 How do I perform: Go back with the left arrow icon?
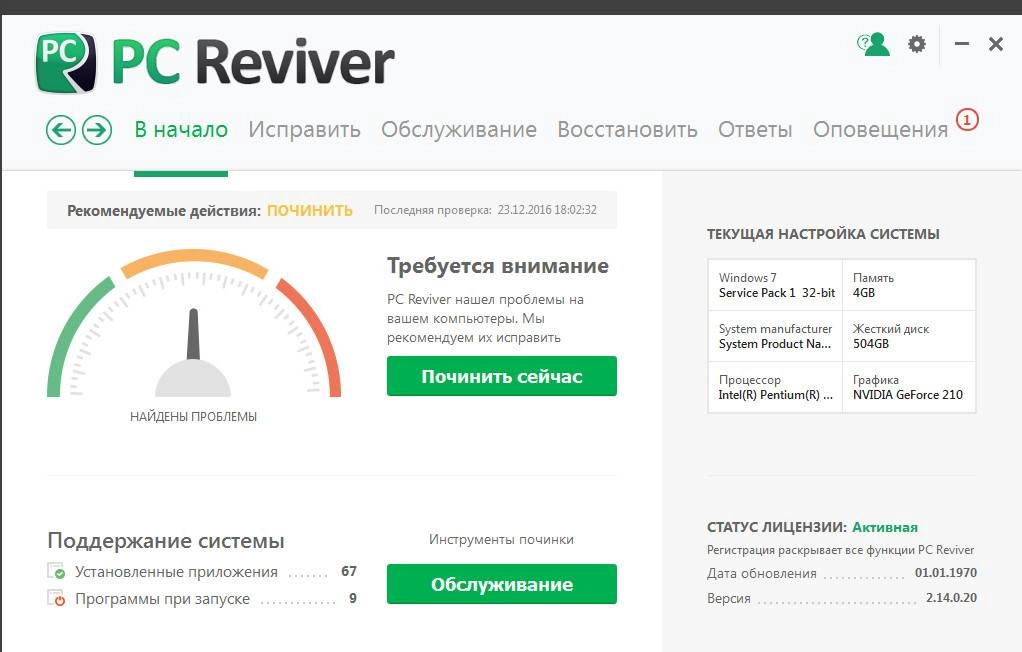click(61, 130)
